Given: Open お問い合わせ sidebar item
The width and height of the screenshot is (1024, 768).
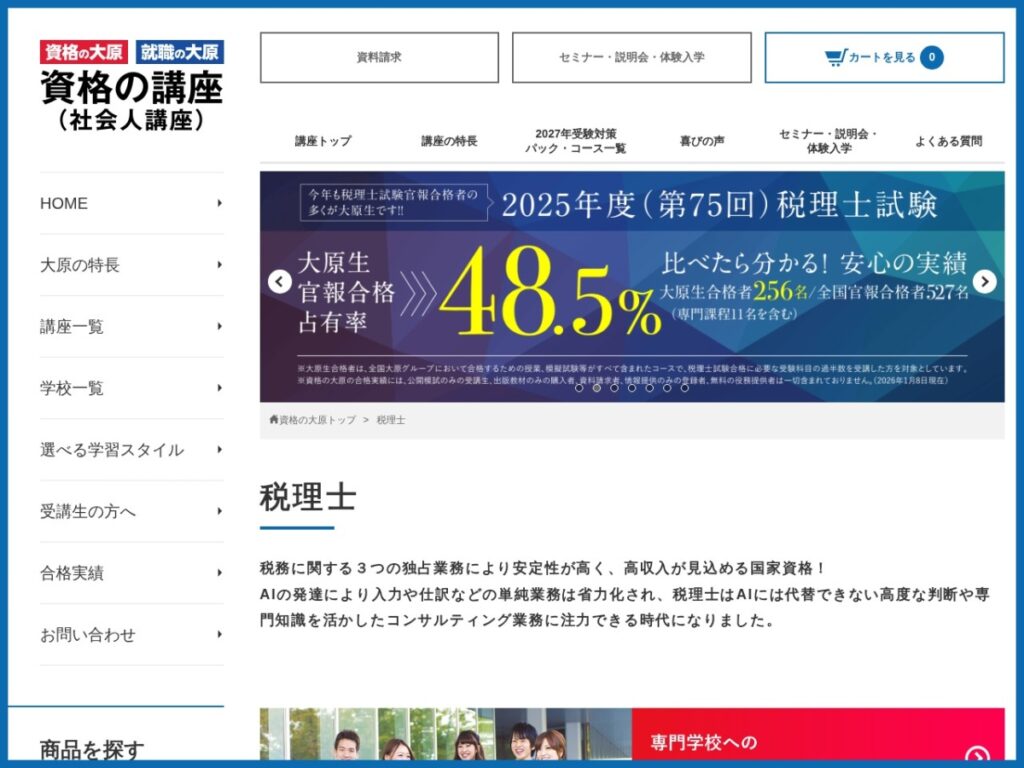Looking at the screenshot, I should [132, 634].
